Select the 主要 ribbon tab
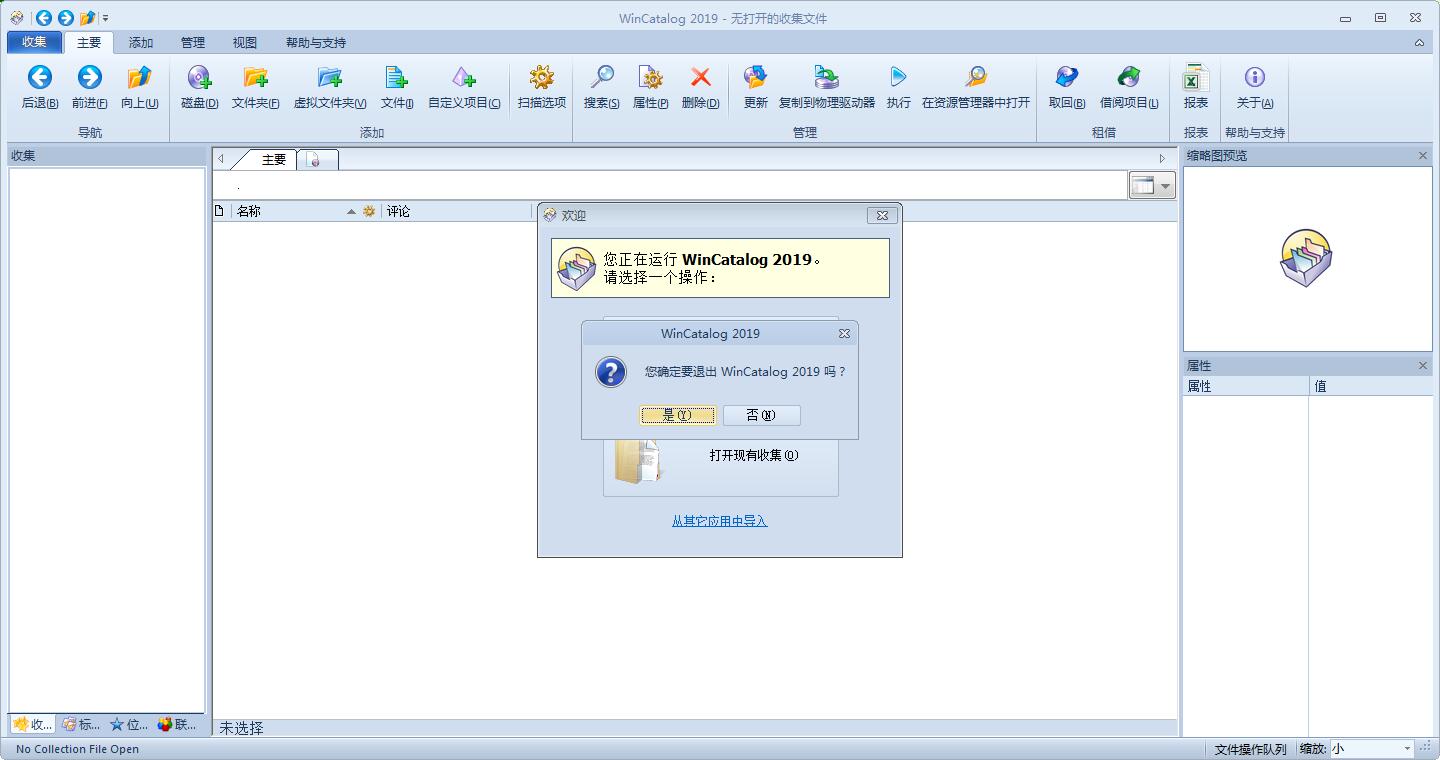Screen dimensions: 1440x760 [89, 43]
